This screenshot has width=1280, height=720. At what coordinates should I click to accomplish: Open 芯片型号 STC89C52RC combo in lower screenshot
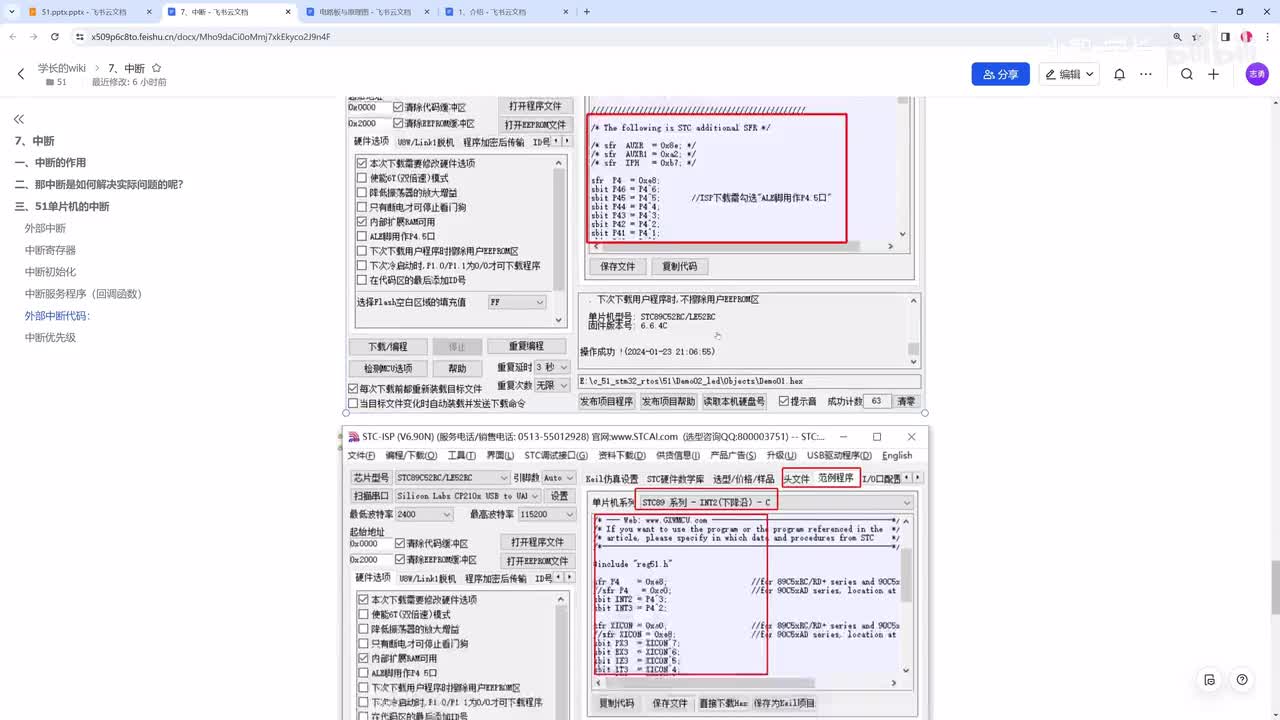click(452, 478)
